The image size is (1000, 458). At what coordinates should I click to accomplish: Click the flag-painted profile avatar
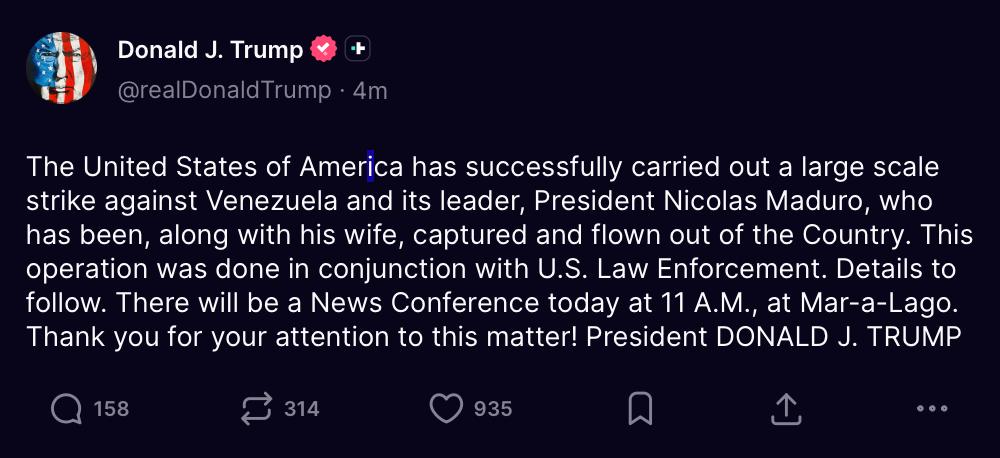61,67
